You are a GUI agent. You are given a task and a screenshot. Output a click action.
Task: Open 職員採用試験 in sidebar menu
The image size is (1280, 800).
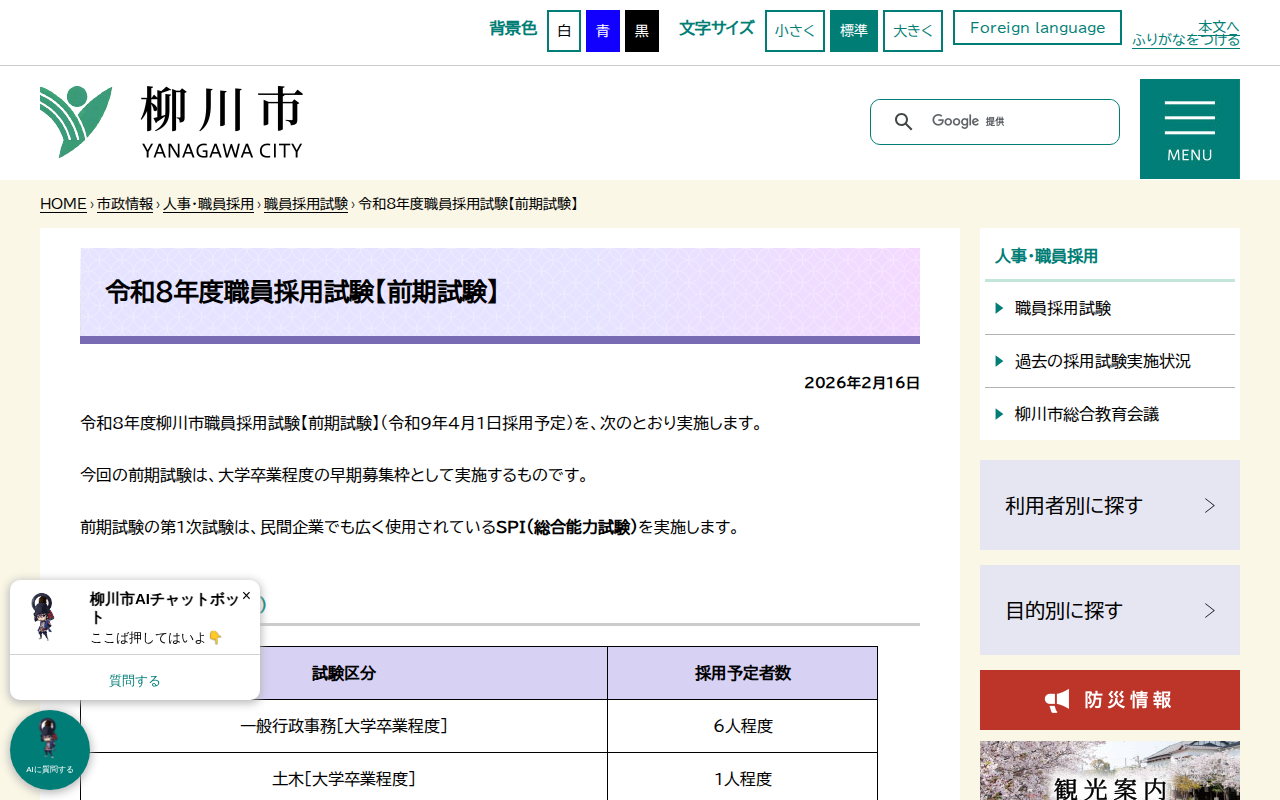(x=1110, y=308)
